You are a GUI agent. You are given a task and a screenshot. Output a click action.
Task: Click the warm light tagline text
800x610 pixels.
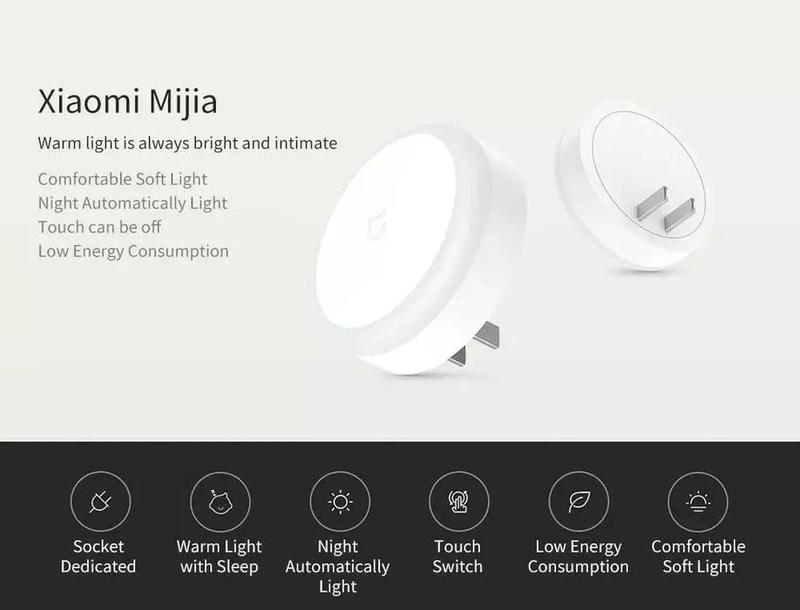point(187,143)
